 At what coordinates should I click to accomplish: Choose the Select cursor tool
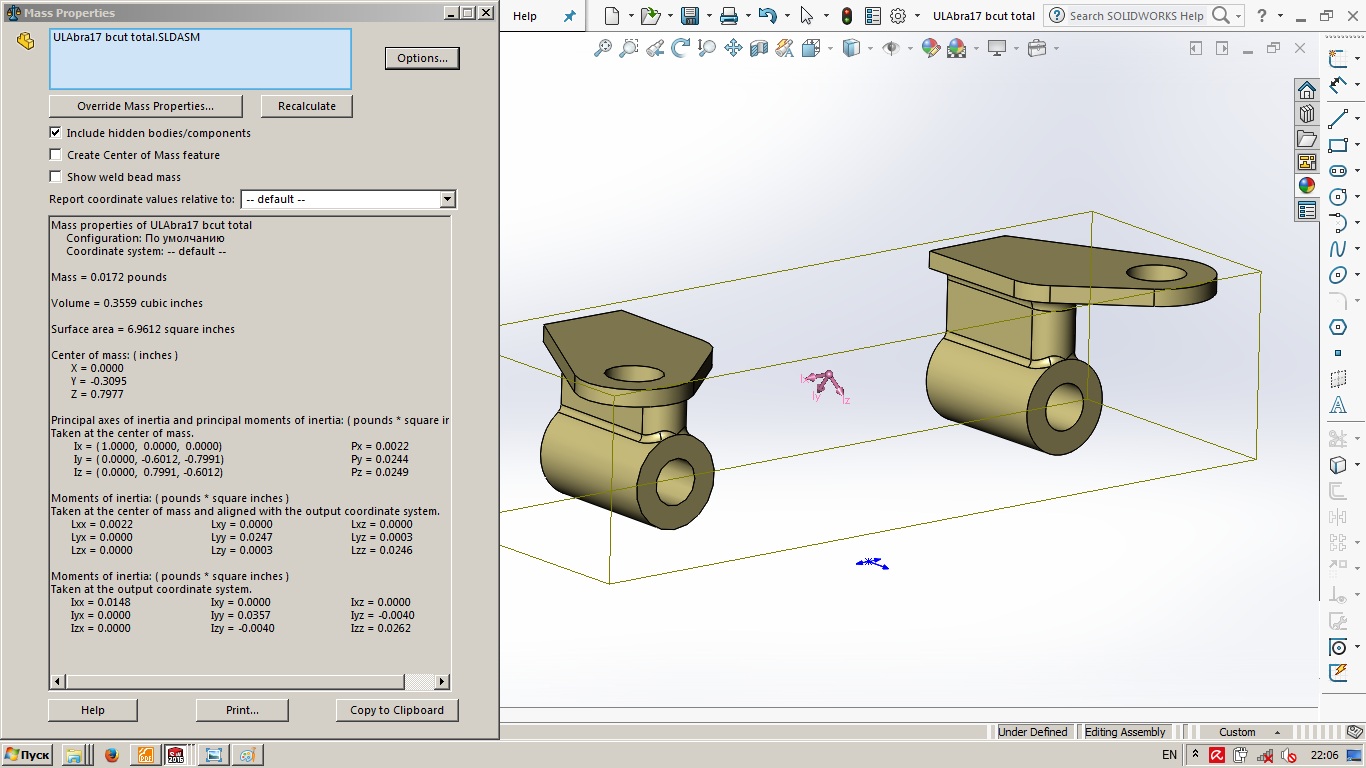807,16
